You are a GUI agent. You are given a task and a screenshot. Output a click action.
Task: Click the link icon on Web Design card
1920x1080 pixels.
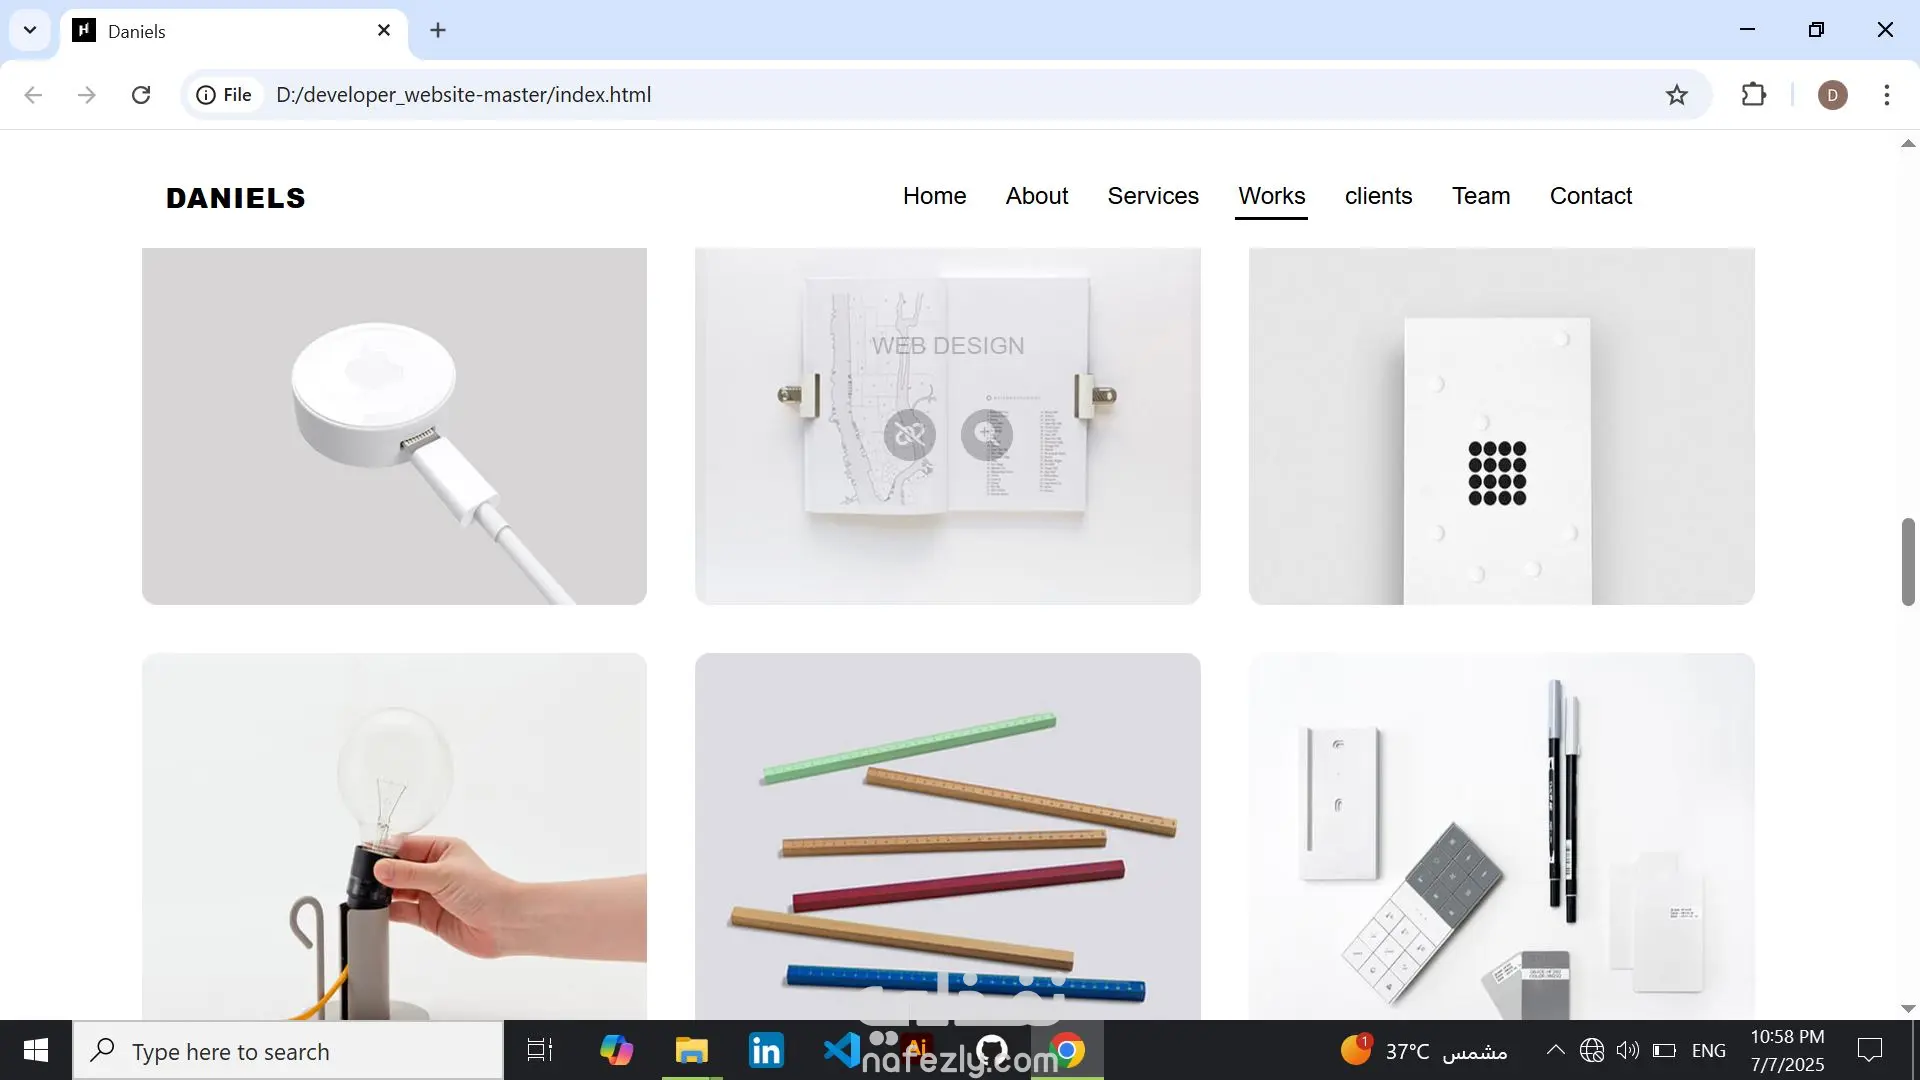coord(909,435)
